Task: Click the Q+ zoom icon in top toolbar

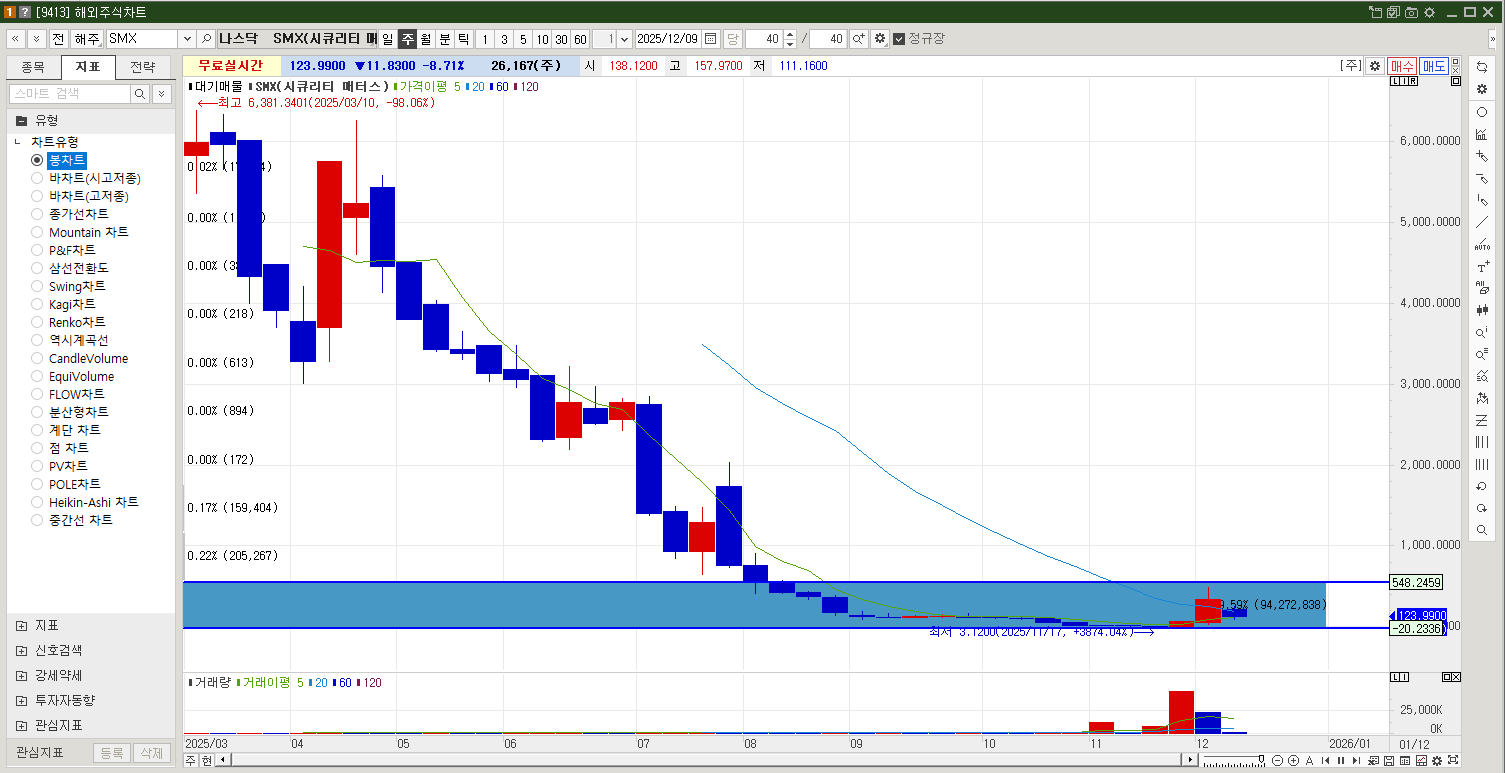Action: tap(859, 39)
